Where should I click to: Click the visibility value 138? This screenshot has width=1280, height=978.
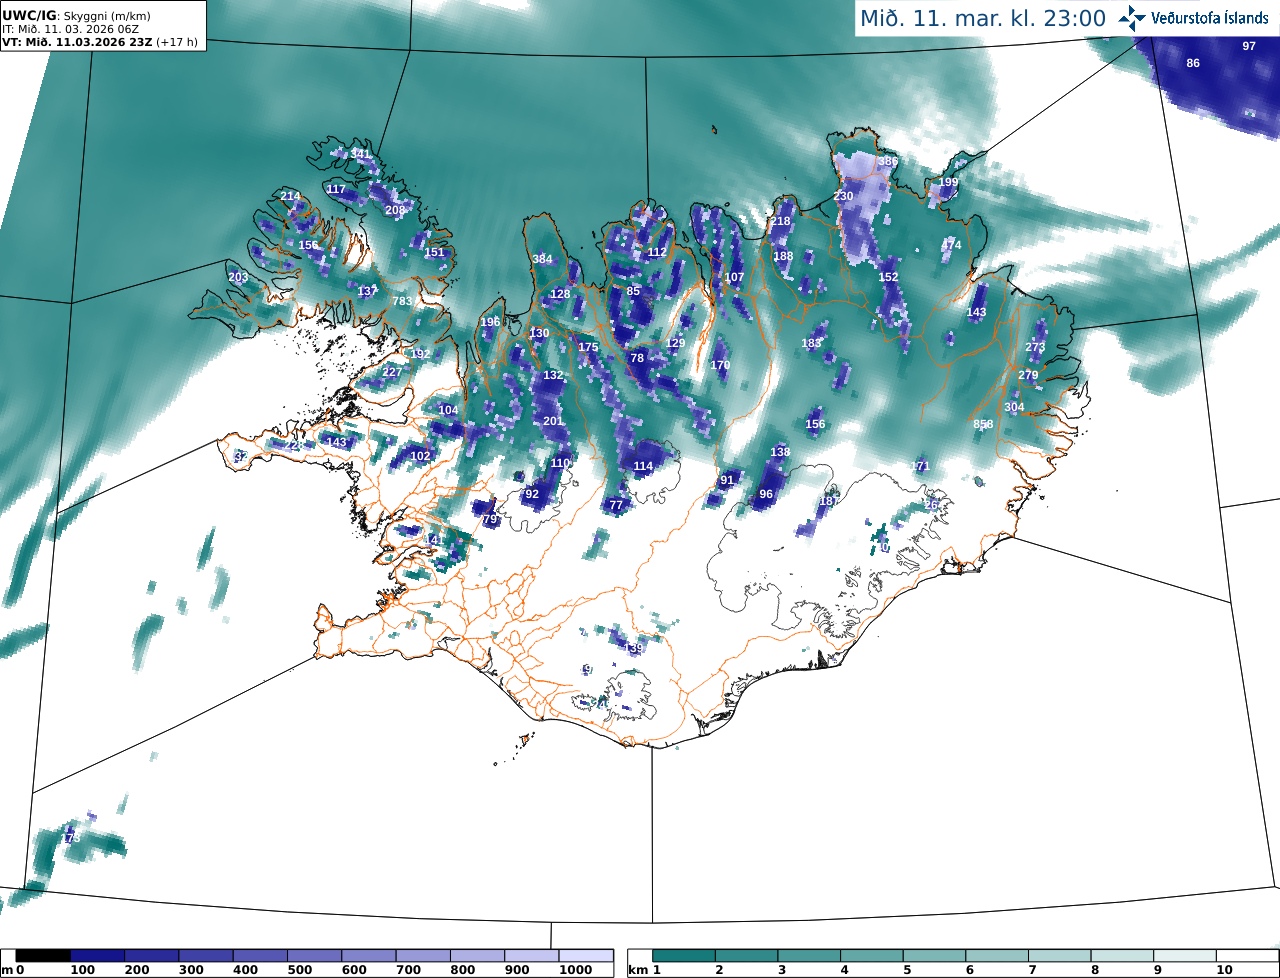[780, 452]
